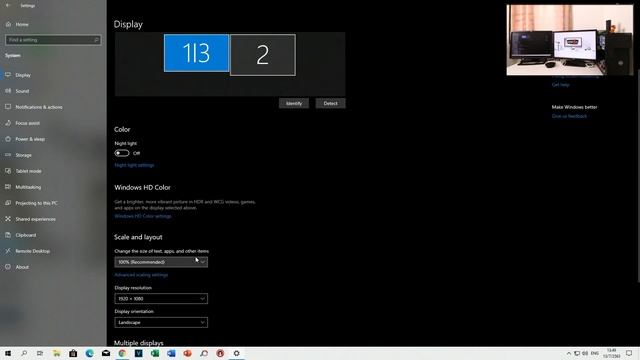Open the Display orientation Landscape dropdown
This screenshot has height=360, width=640.
(x=161, y=322)
